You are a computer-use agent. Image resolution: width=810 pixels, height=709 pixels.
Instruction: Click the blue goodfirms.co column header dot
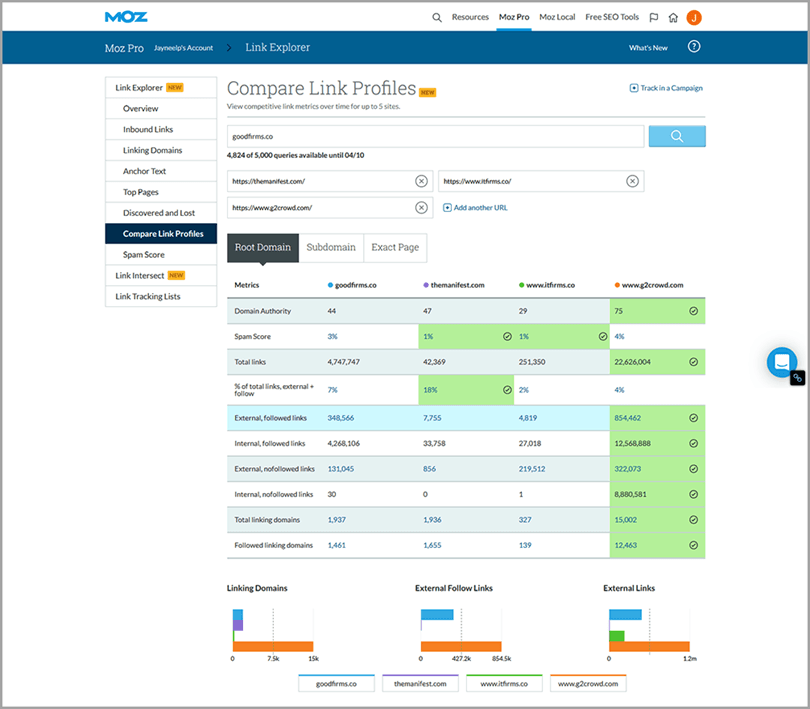point(330,285)
